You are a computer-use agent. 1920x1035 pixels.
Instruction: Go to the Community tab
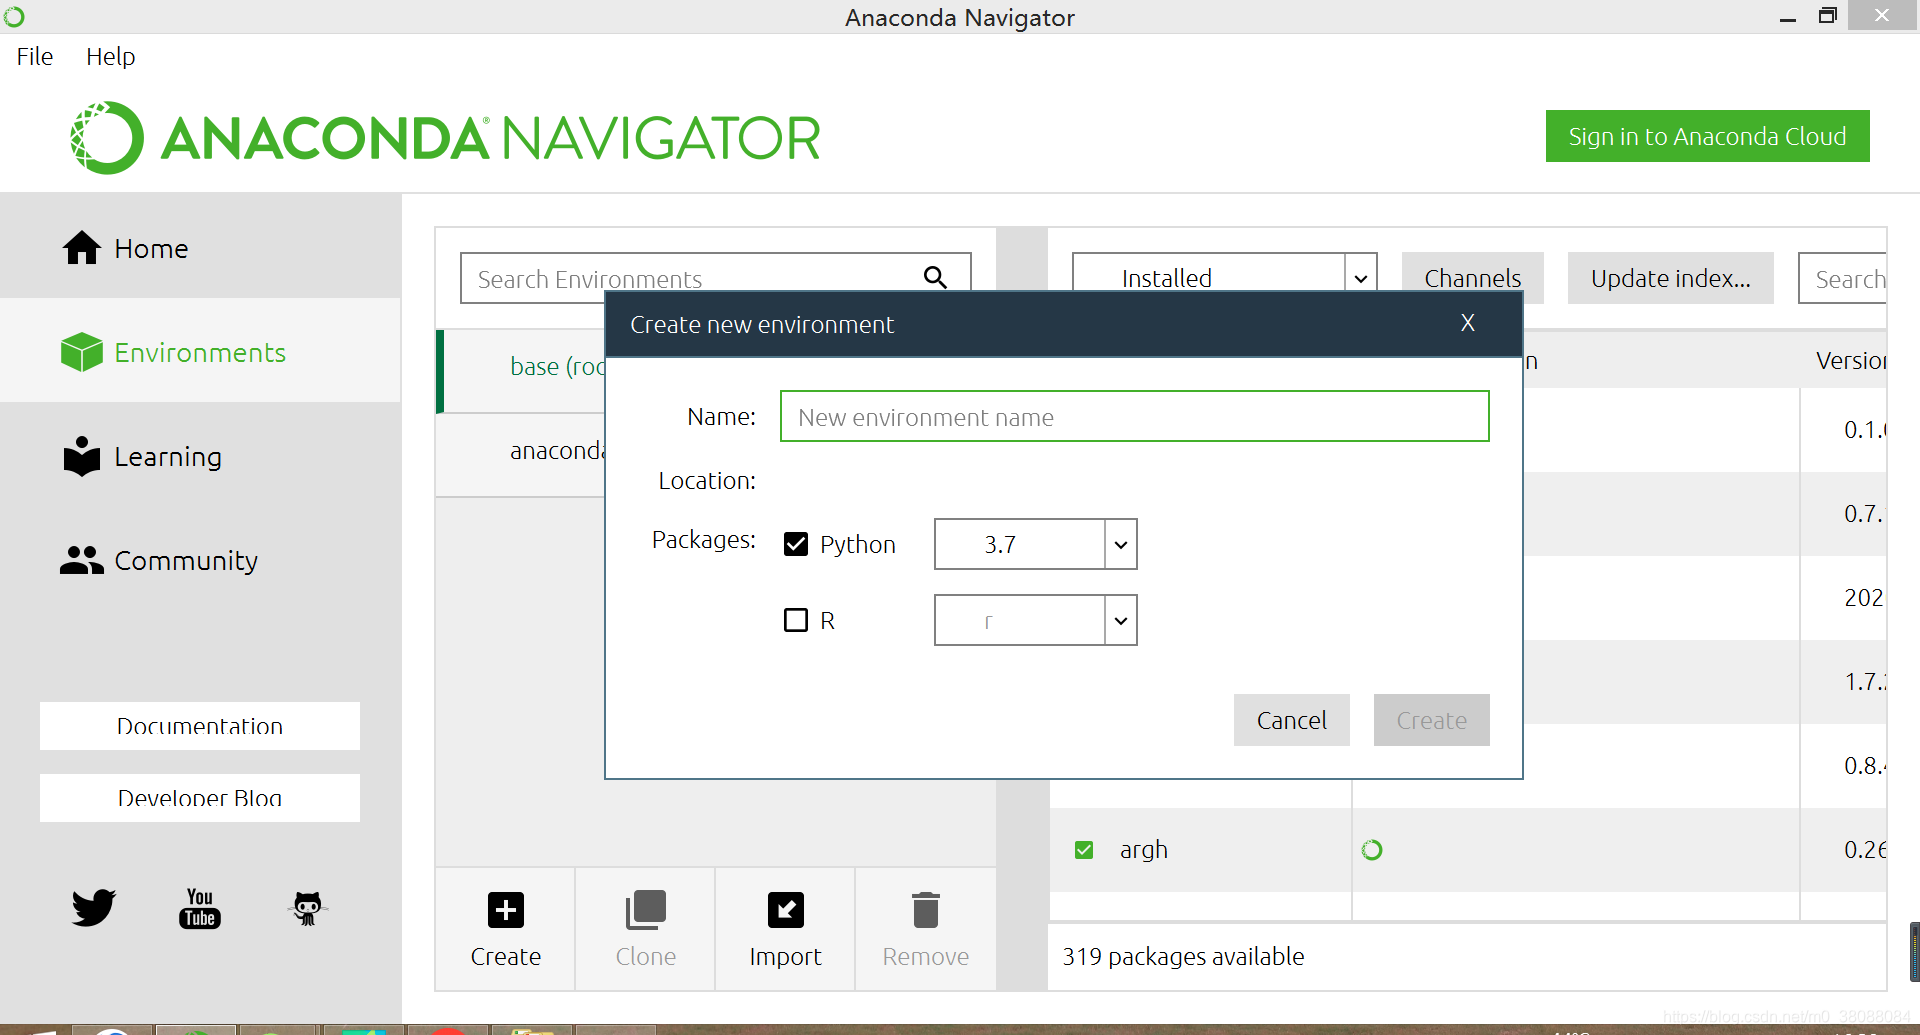coord(200,560)
